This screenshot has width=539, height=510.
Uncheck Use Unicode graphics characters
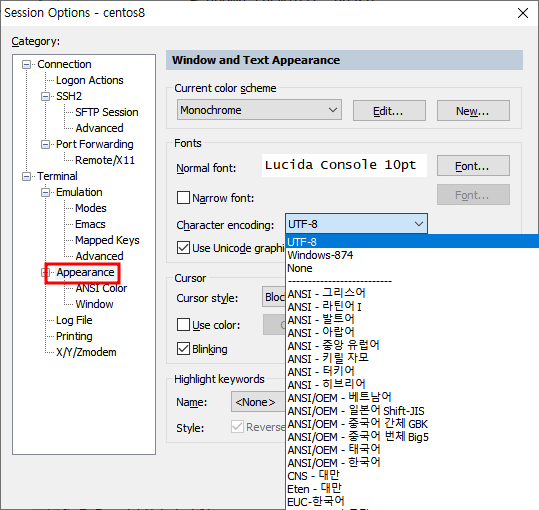click(x=183, y=248)
